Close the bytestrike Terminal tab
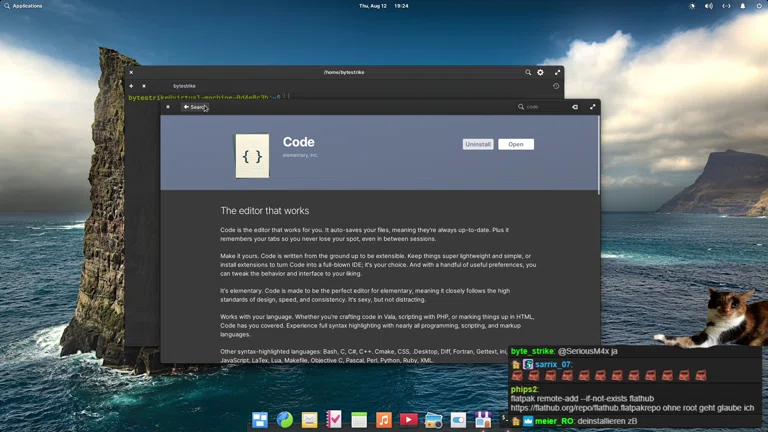The width and height of the screenshot is (768, 432). tap(144, 86)
